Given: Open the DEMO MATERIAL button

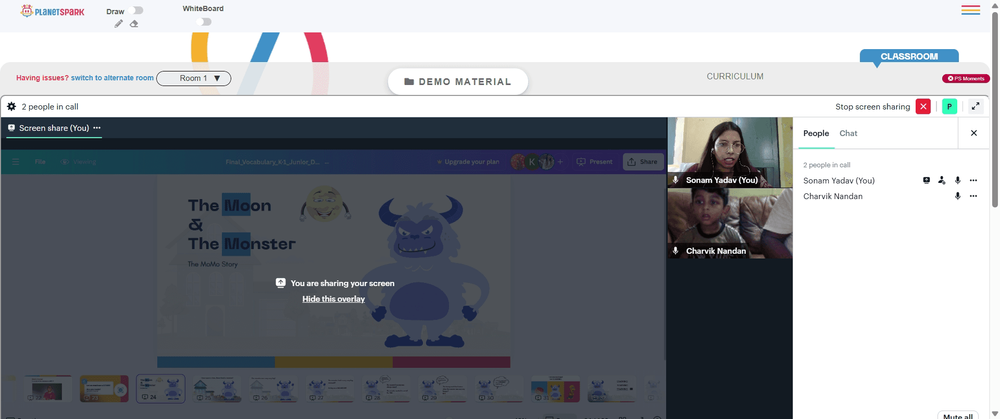Looking at the screenshot, I should 458,82.
